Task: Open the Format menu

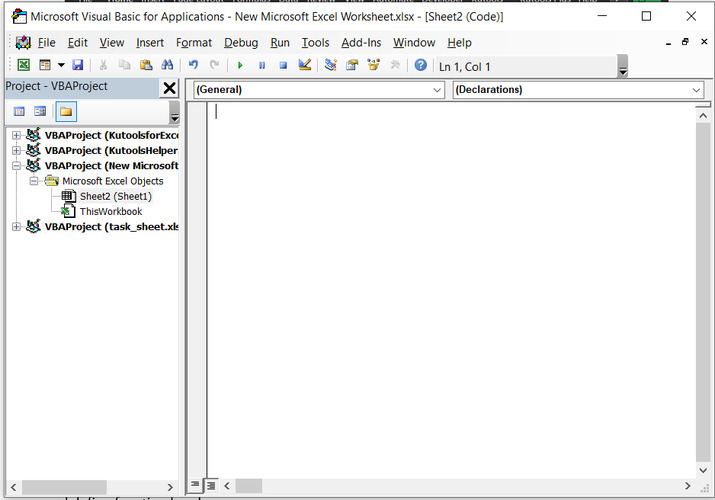Action: [194, 43]
